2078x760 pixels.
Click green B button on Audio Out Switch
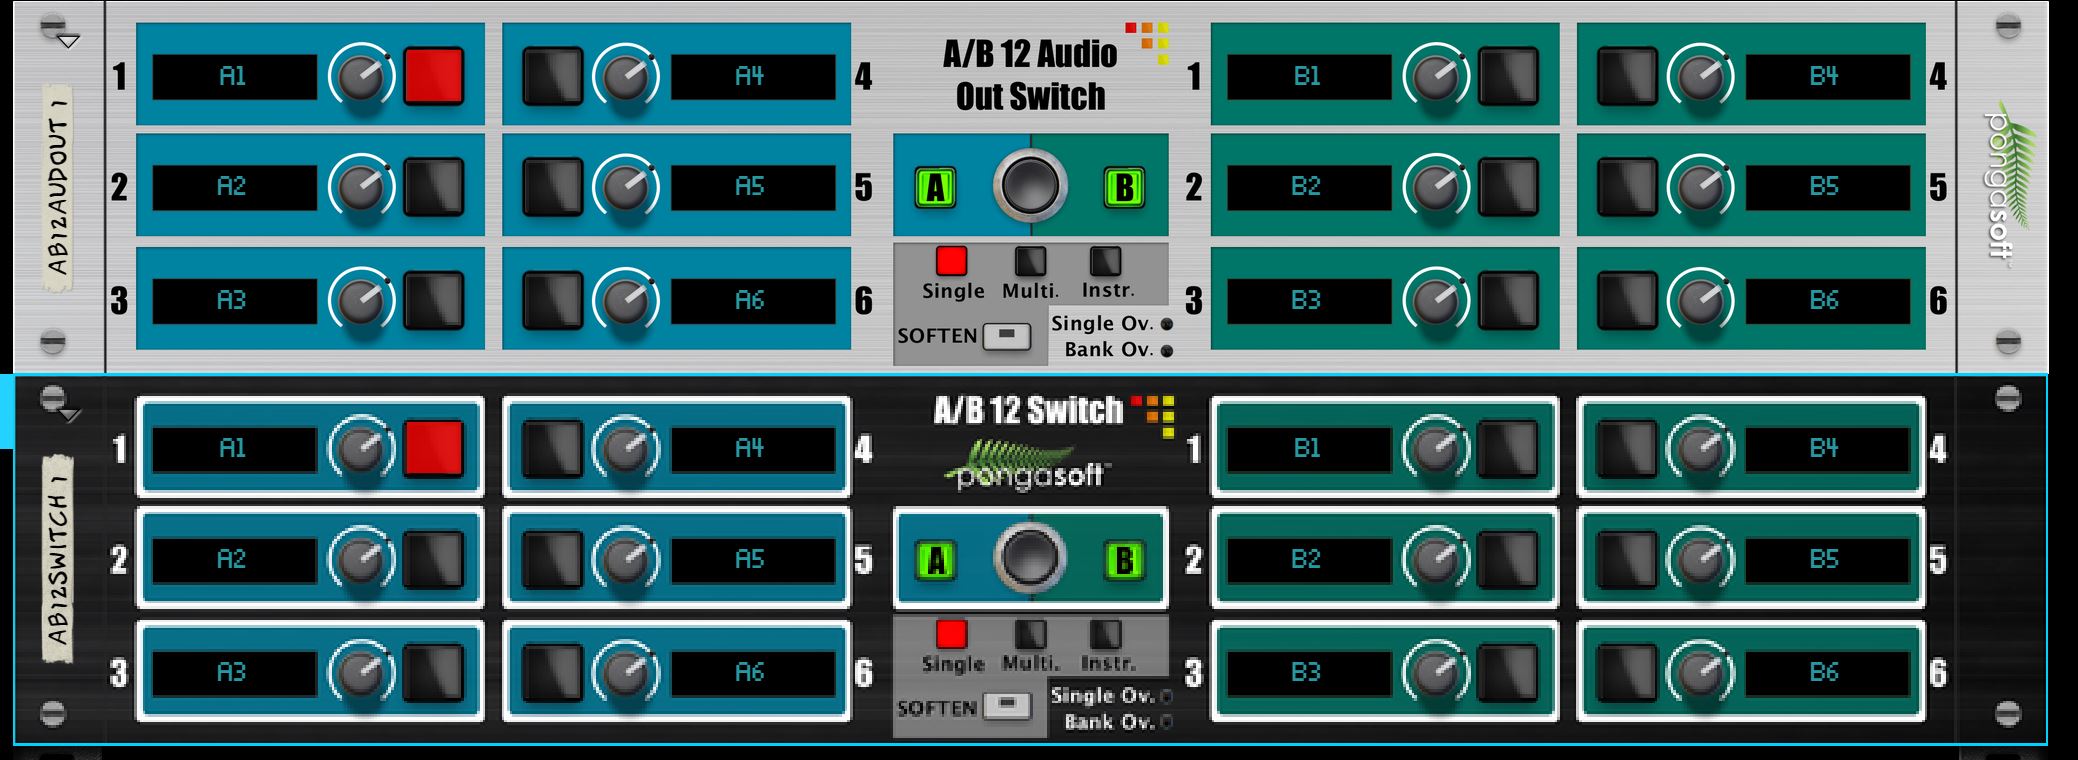pyautogui.click(x=1124, y=187)
